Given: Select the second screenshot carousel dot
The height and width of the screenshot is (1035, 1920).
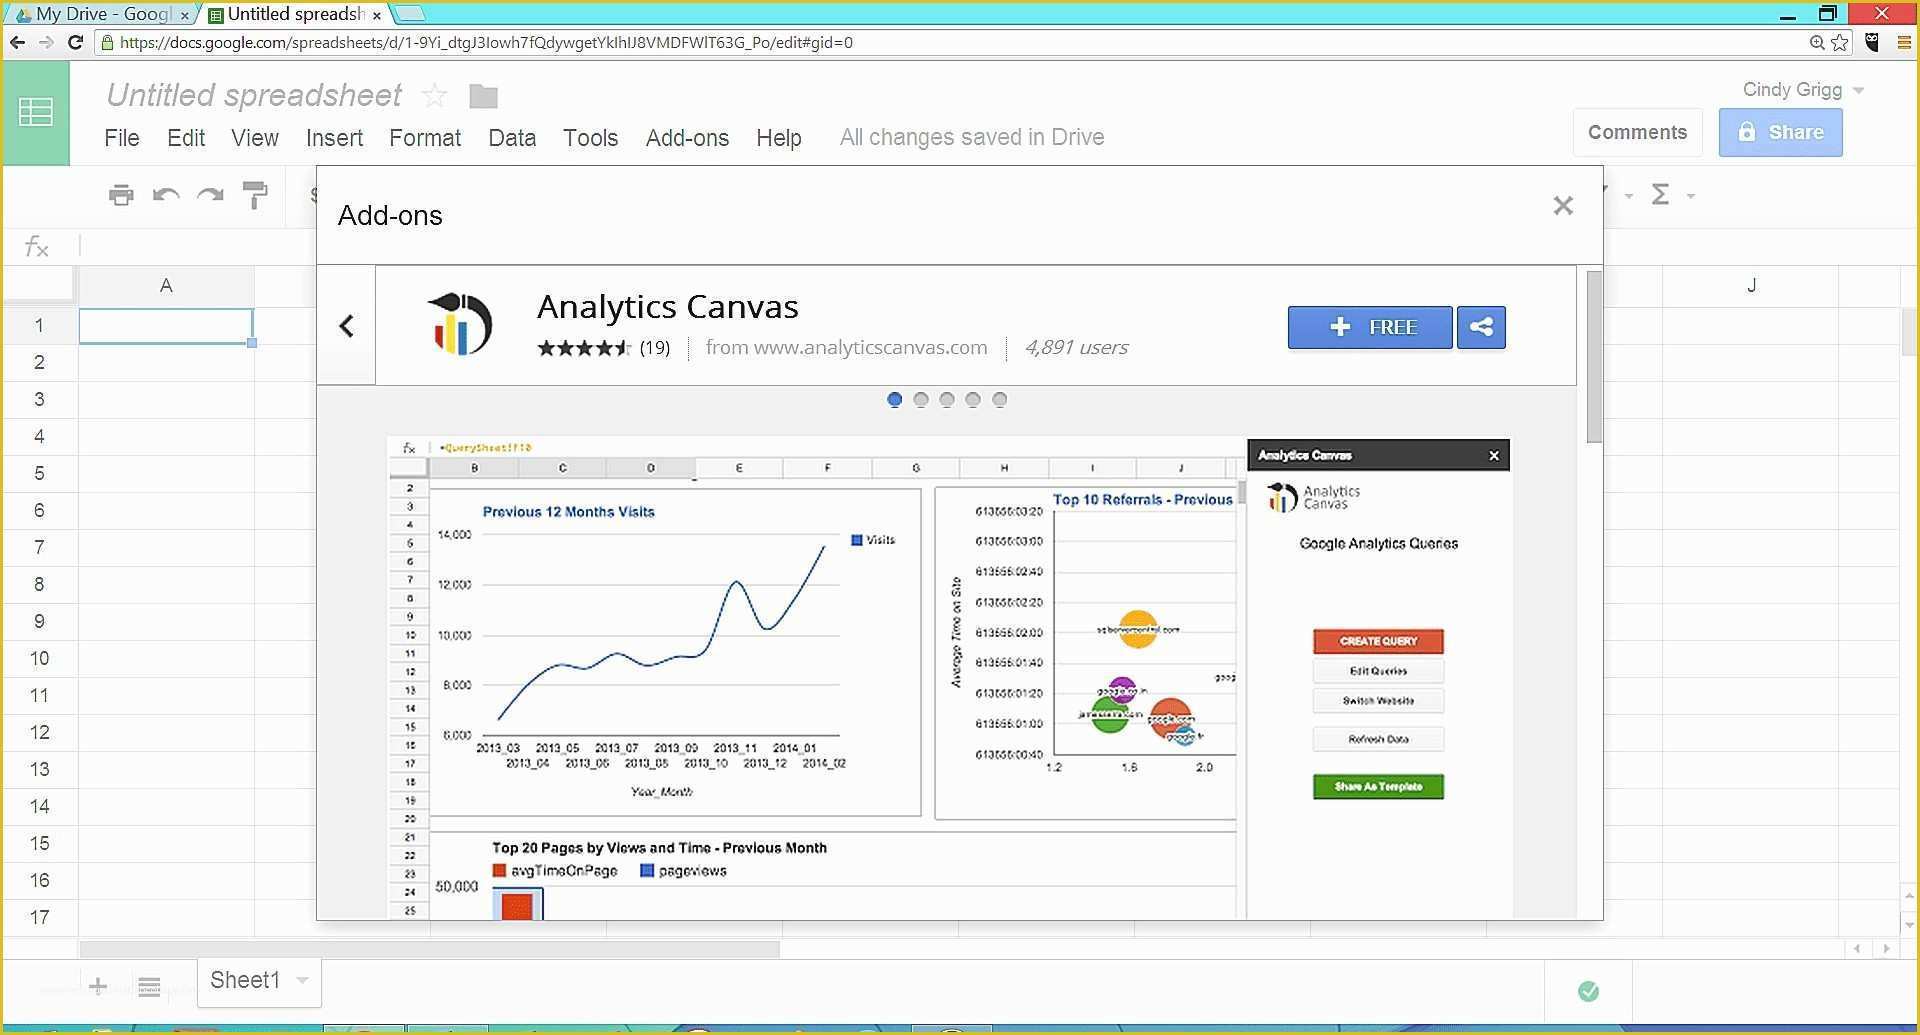Looking at the screenshot, I should click(921, 400).
